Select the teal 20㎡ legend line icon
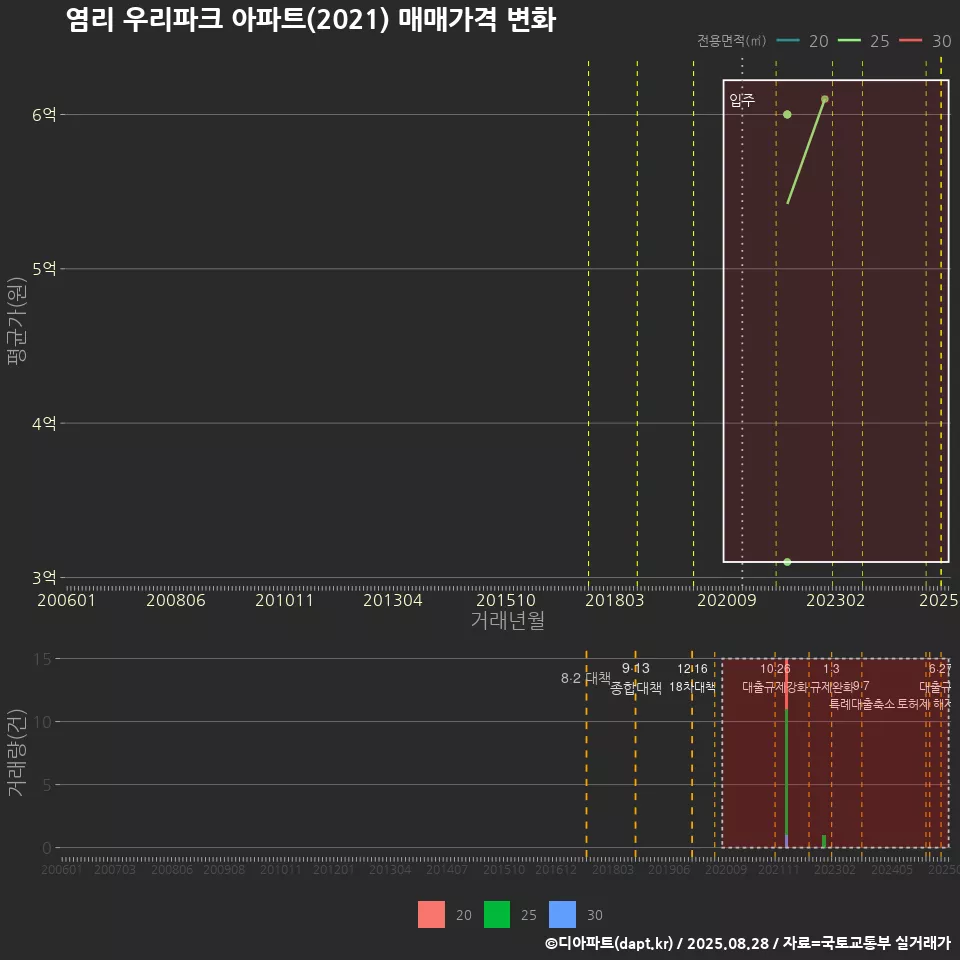 pos(788,41)
